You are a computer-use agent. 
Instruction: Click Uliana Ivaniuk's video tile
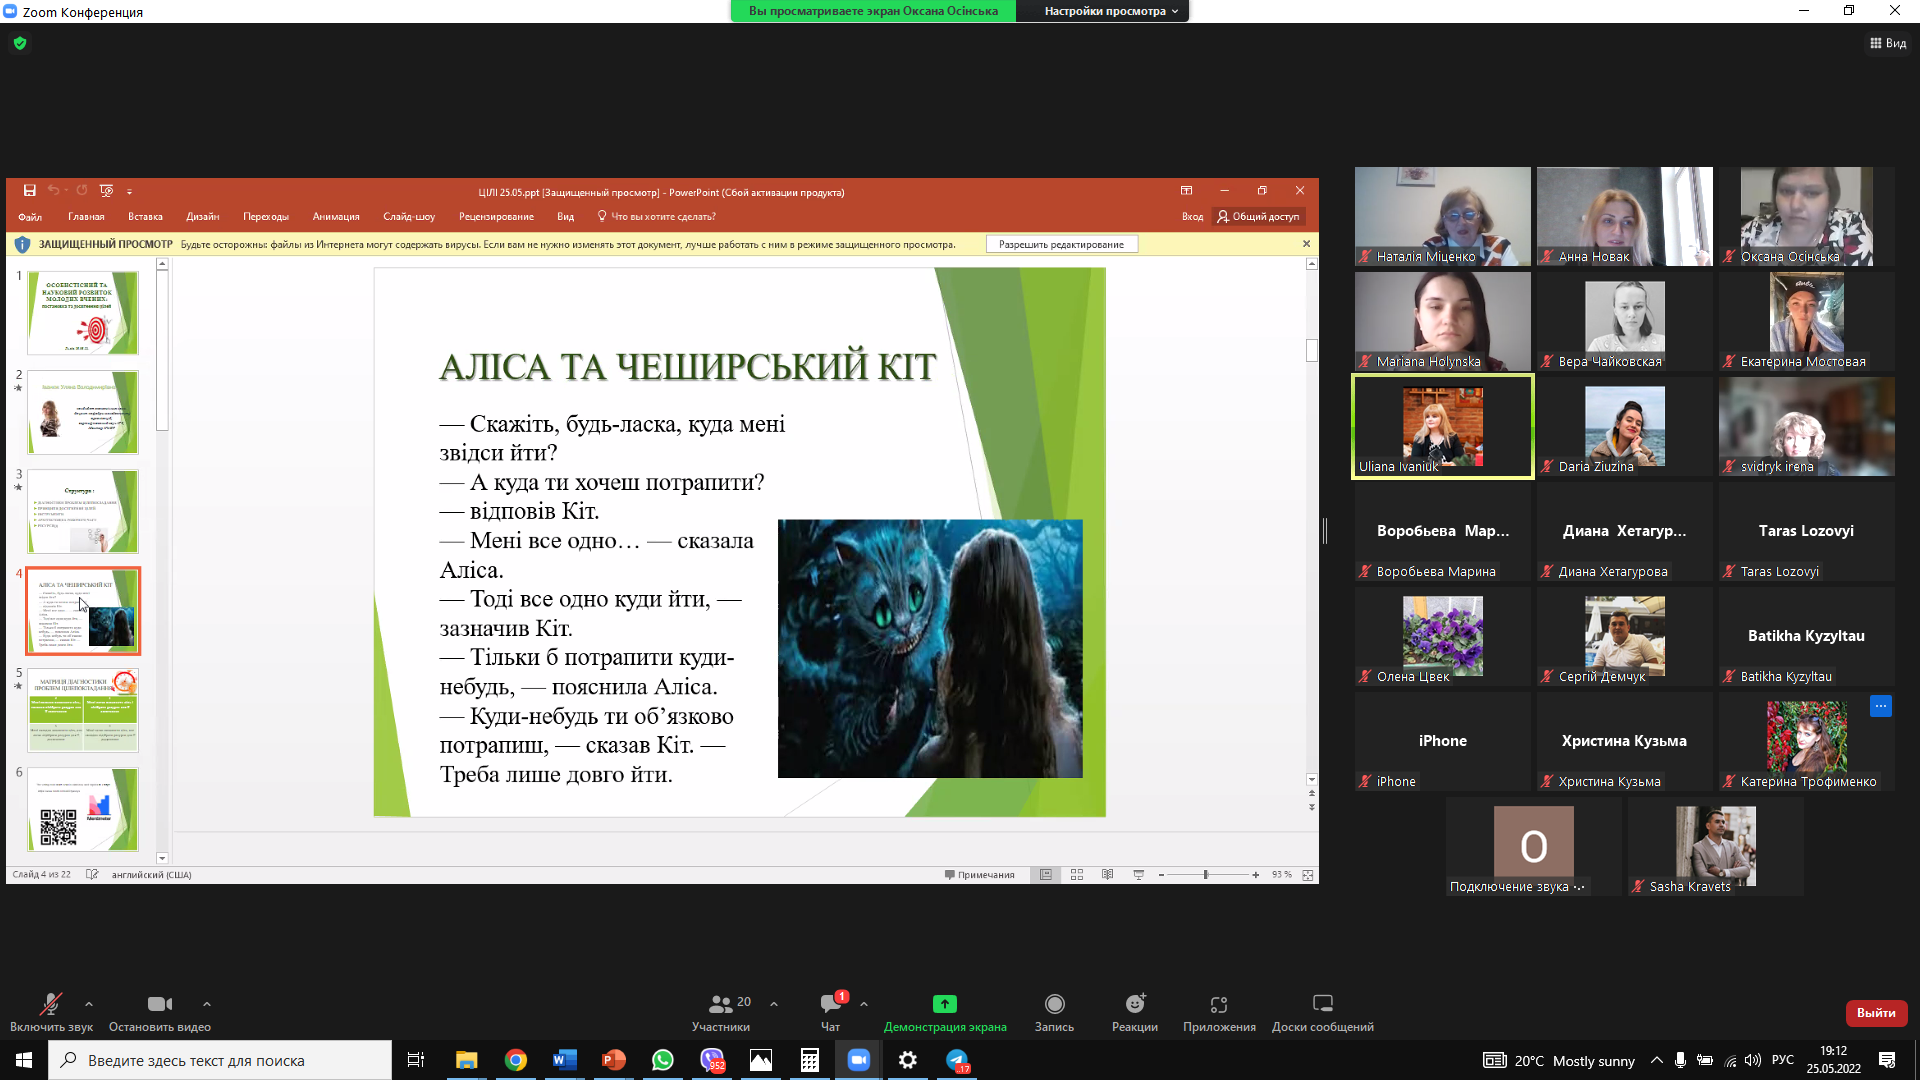click(x=1442, y=427)
